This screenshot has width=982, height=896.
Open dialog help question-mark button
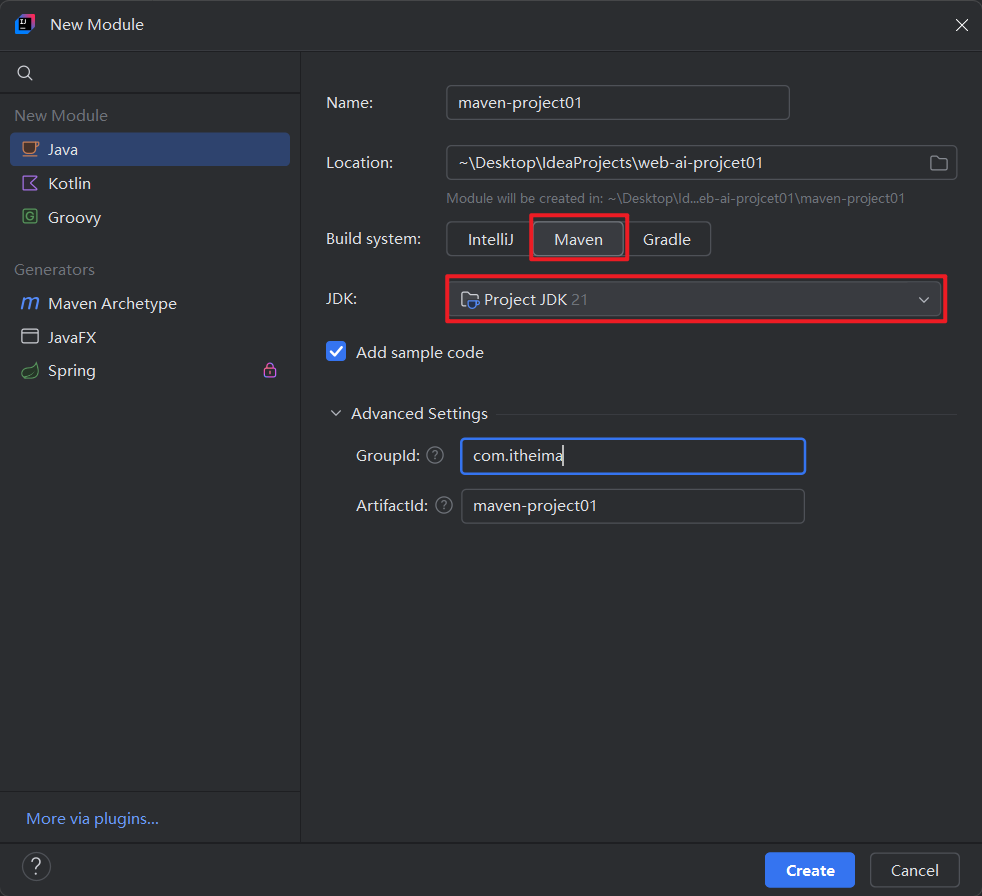36,867
